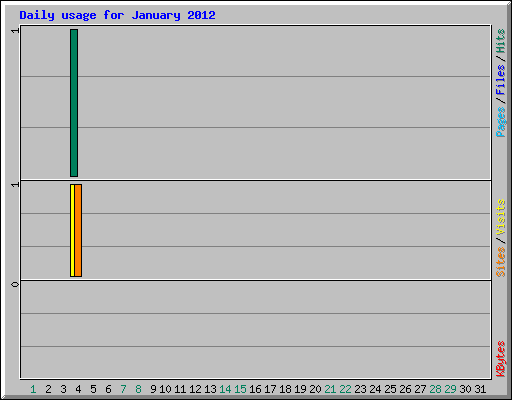Click the yellow Visits bar for day 4
The width and height of the screenshot is (512, 400).
[72, 230]
